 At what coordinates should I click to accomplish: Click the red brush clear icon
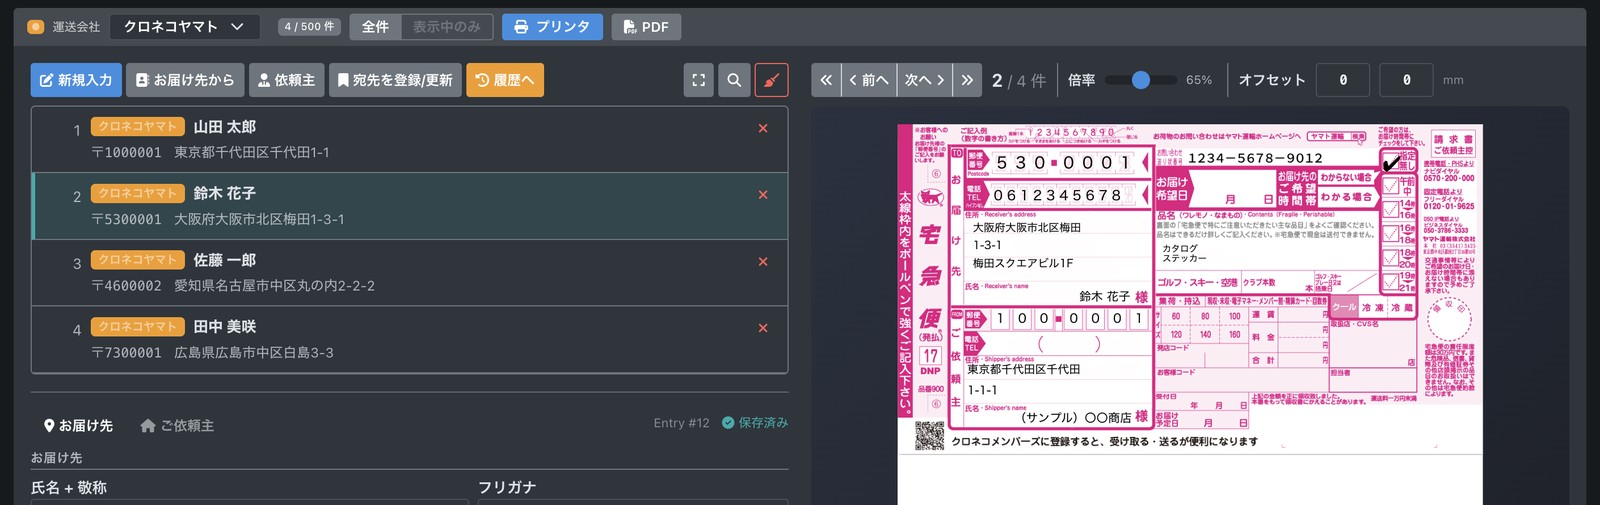coord(771,80)
